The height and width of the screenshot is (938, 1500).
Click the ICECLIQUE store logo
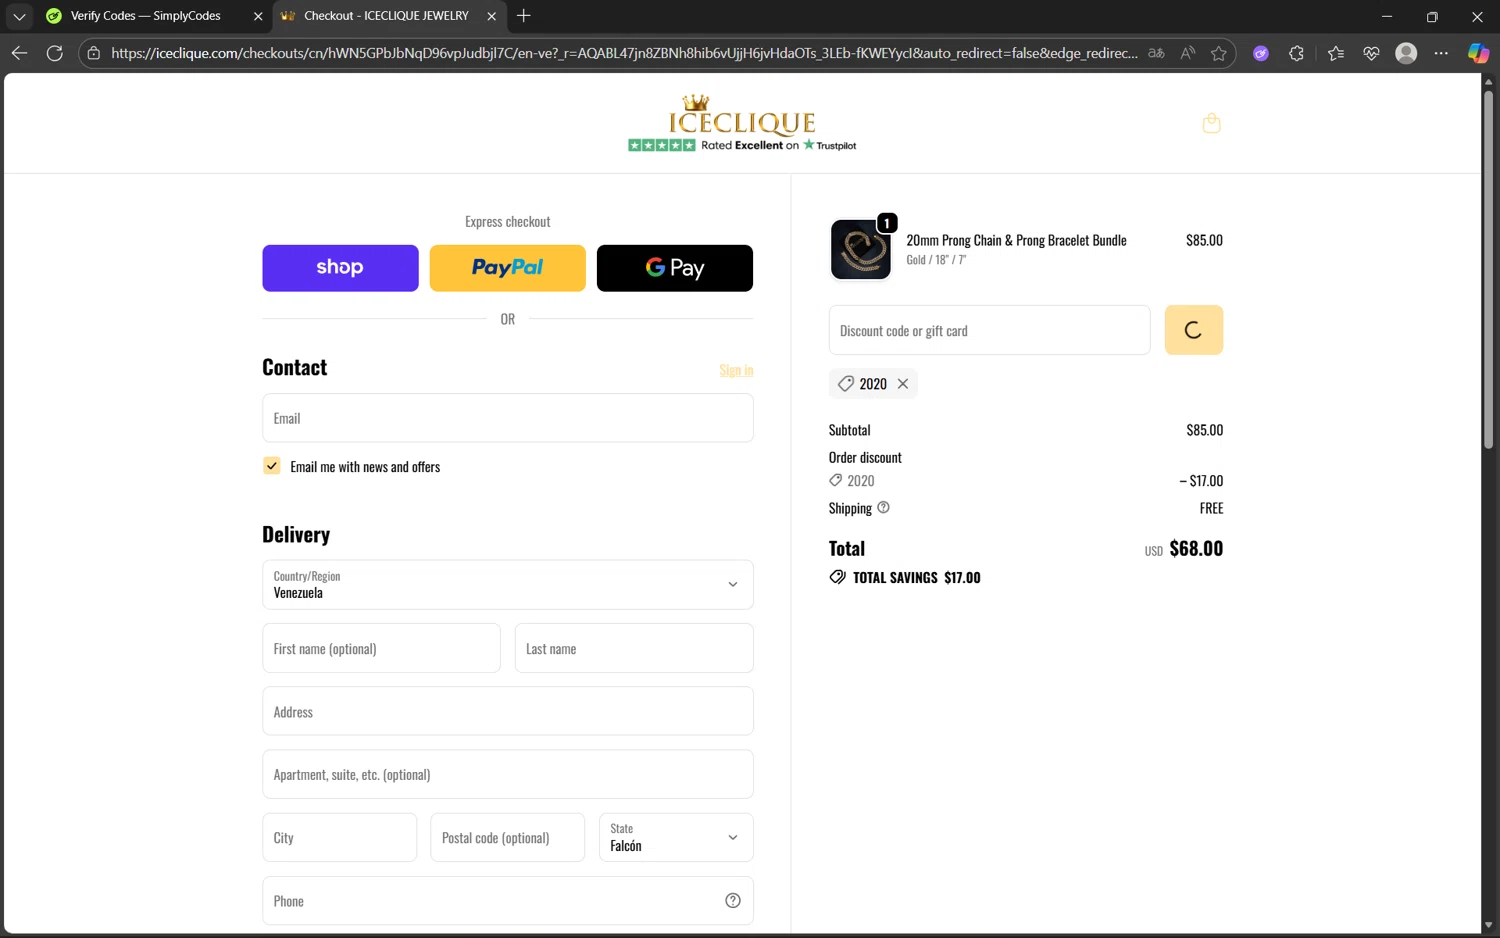[742, 116]
